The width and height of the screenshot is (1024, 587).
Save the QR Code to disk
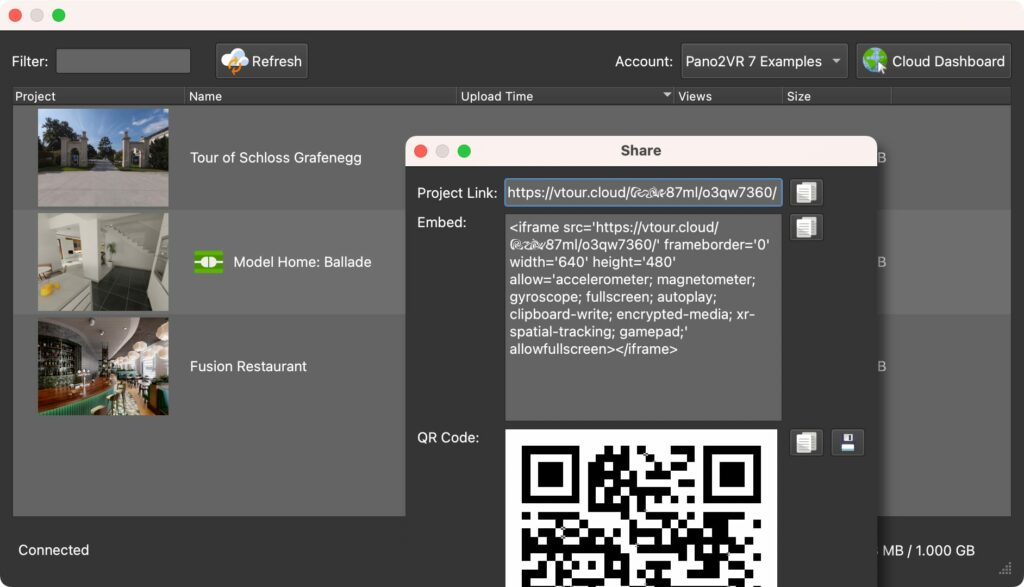pyautogui.click(x=848, y=443)
